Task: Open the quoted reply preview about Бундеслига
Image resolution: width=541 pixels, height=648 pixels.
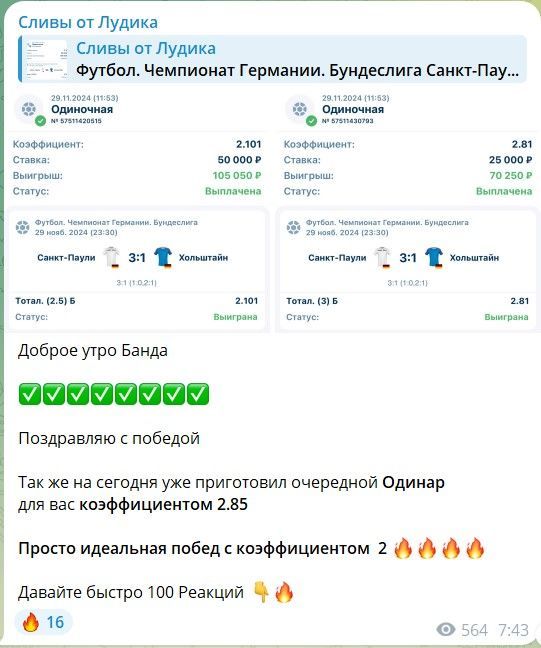Action: (x=272, y=59)
